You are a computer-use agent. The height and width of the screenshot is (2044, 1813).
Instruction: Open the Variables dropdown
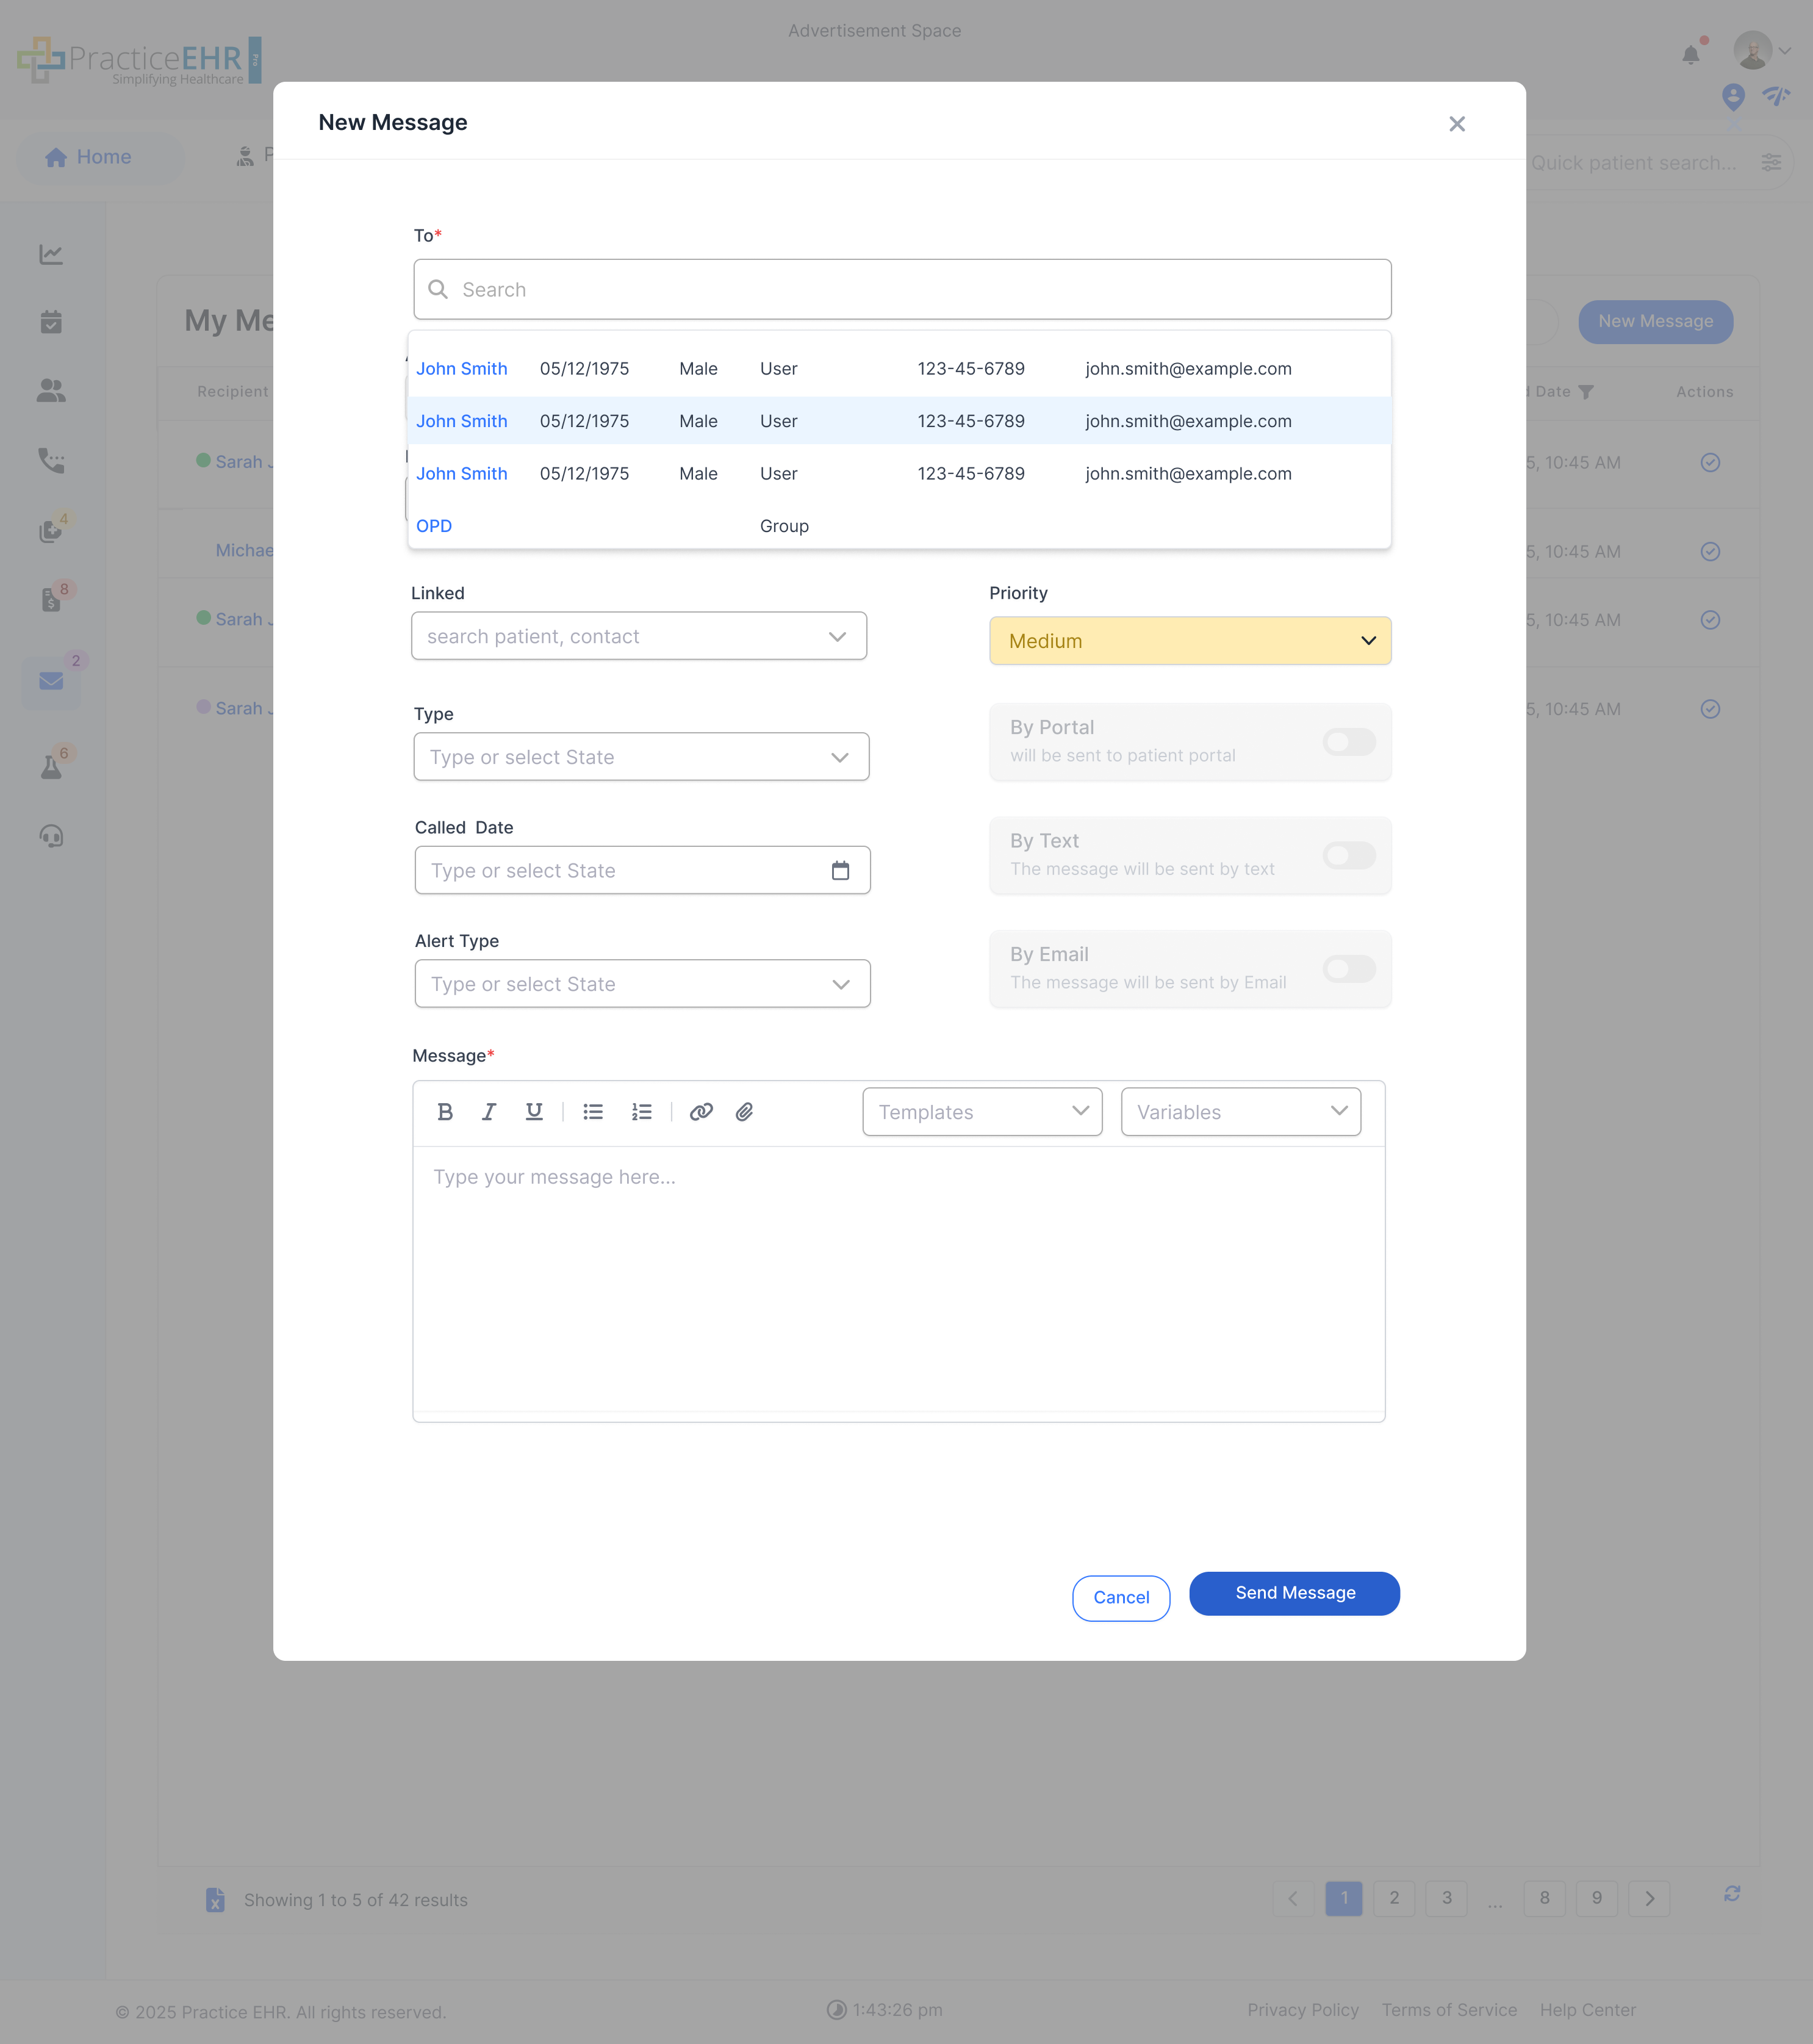(1240, 1111)
